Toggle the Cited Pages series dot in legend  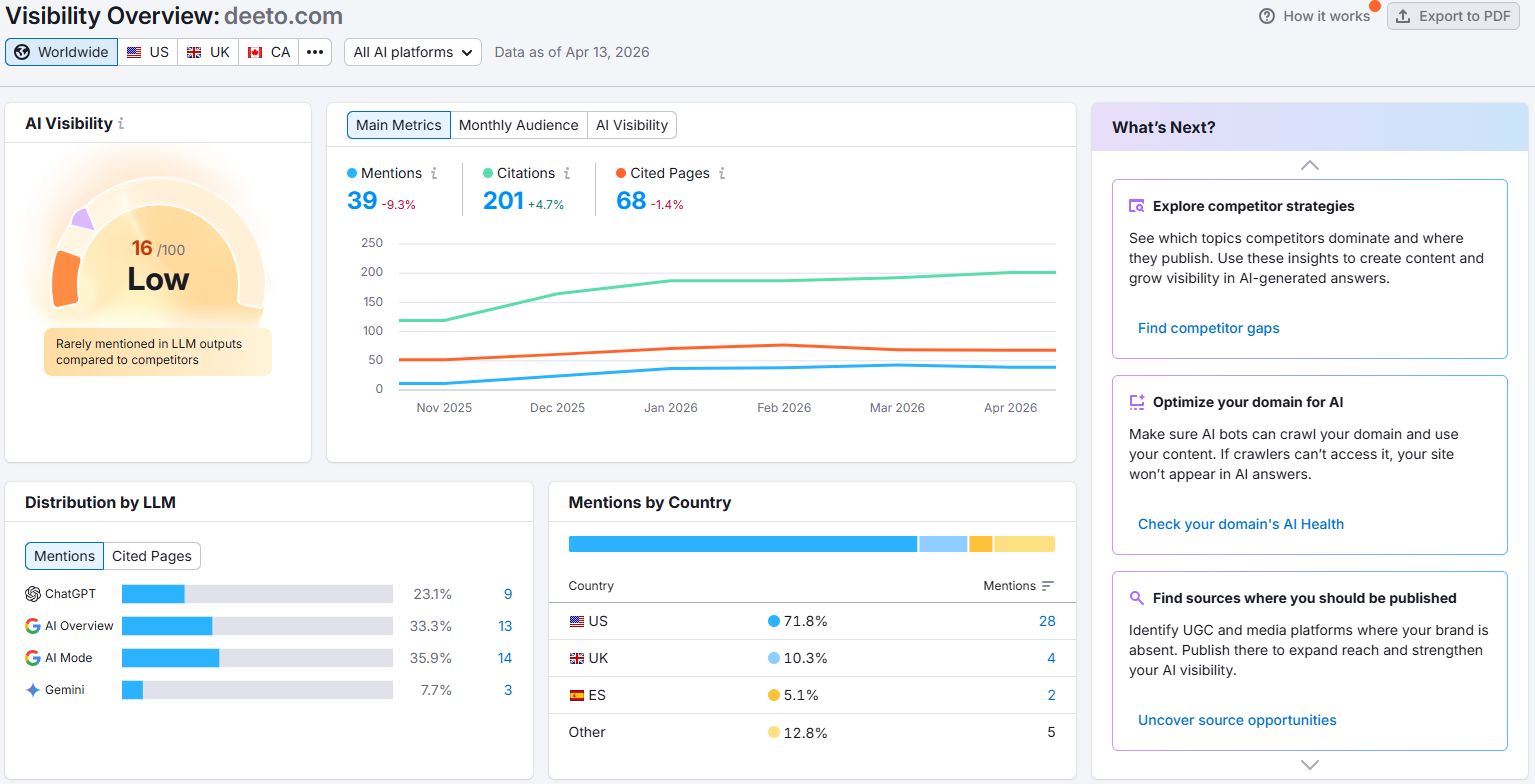pos(621,173)
